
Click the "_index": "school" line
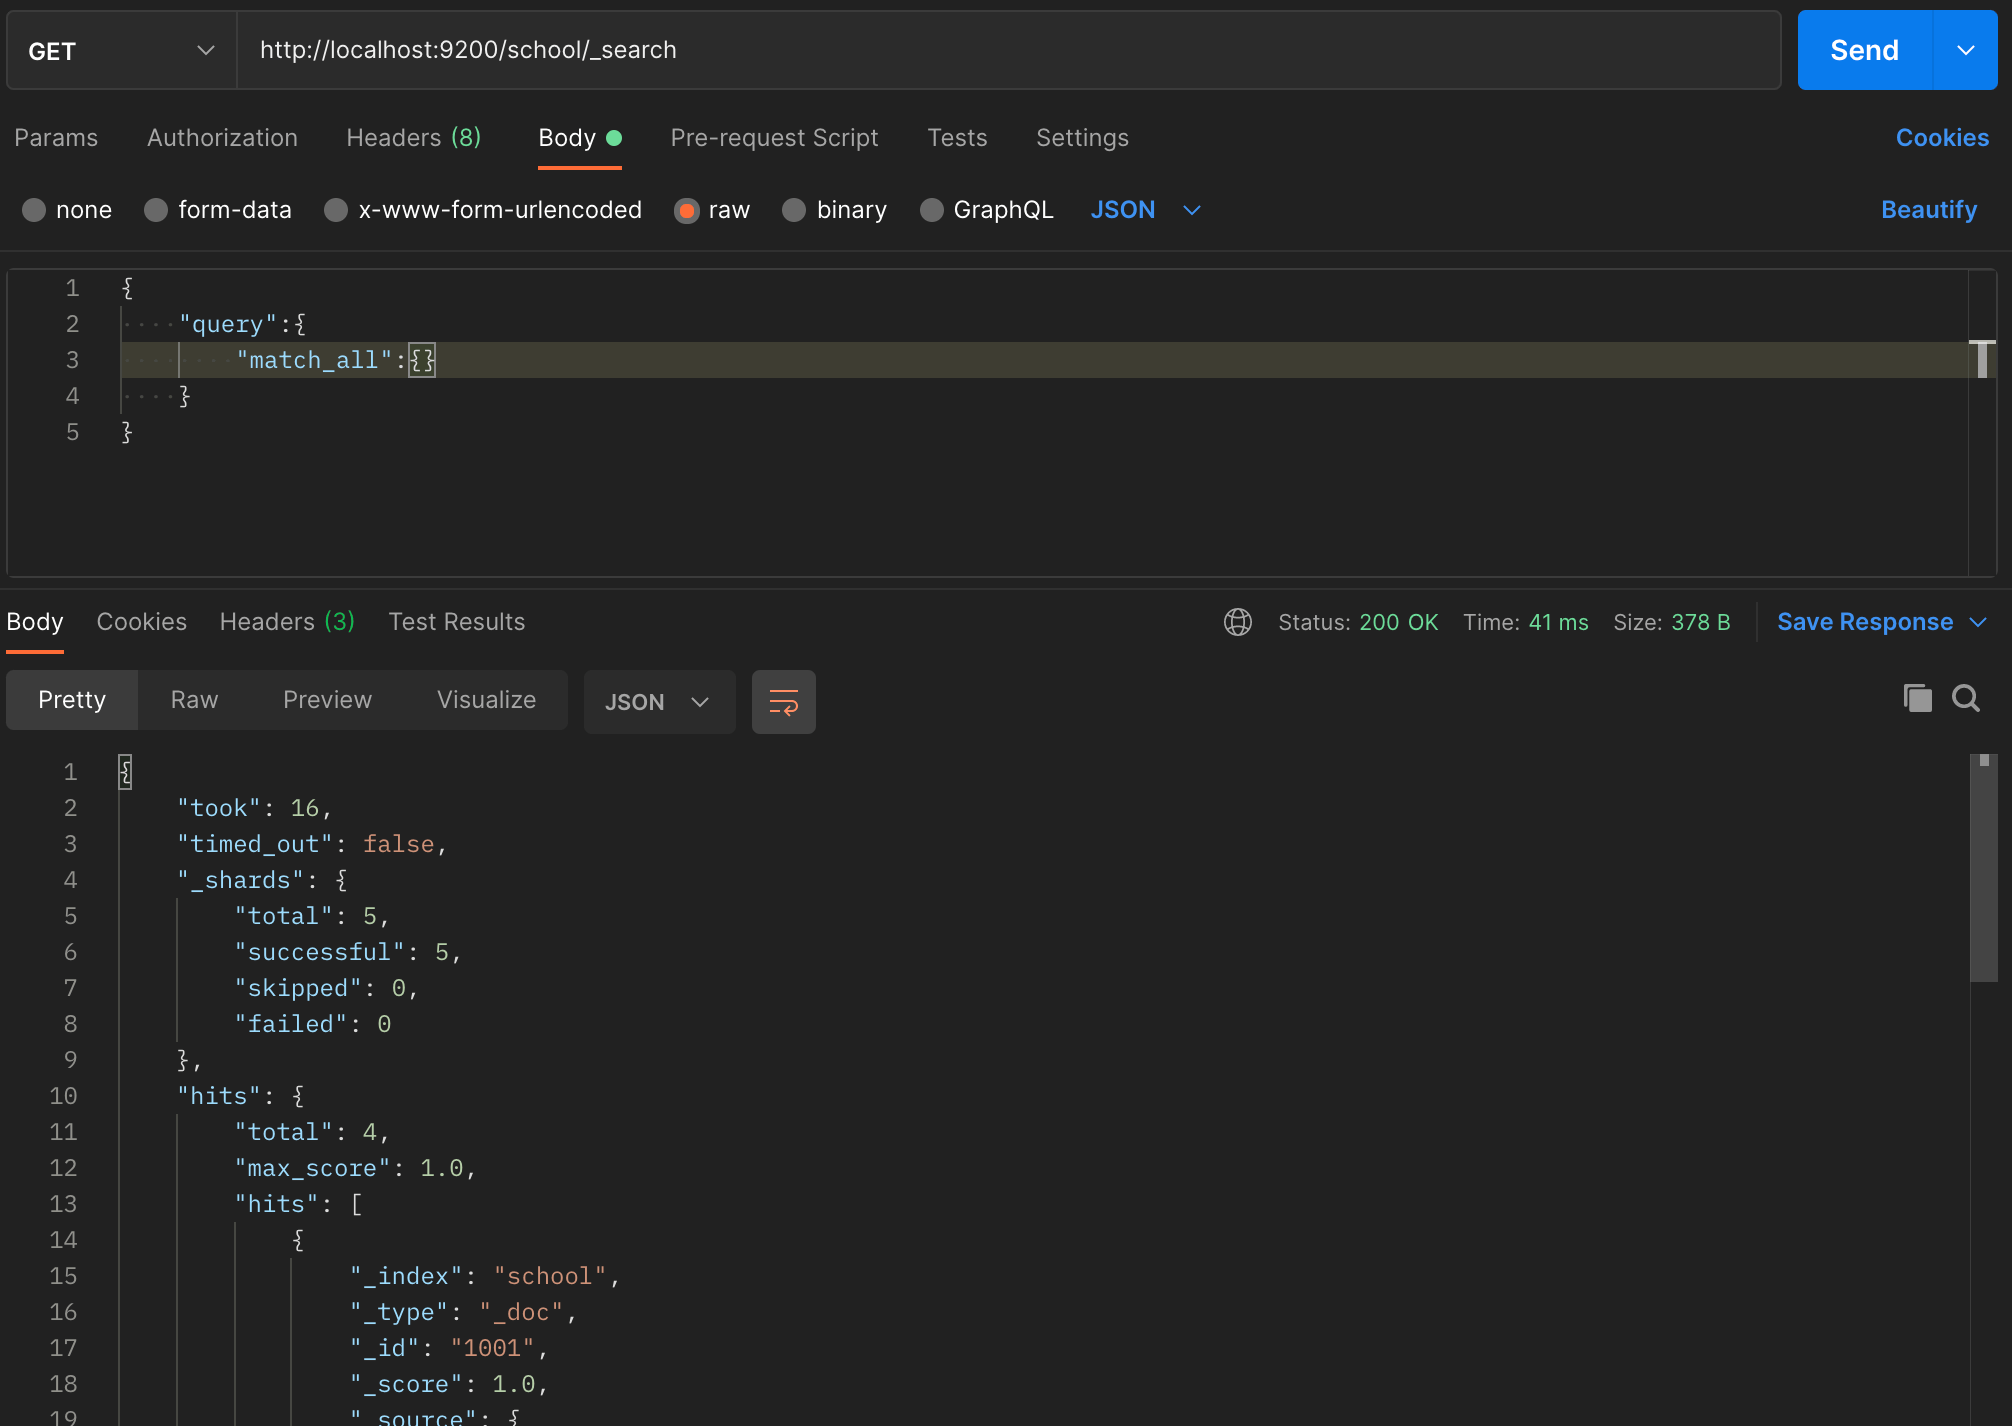[x=485, y=1276]
